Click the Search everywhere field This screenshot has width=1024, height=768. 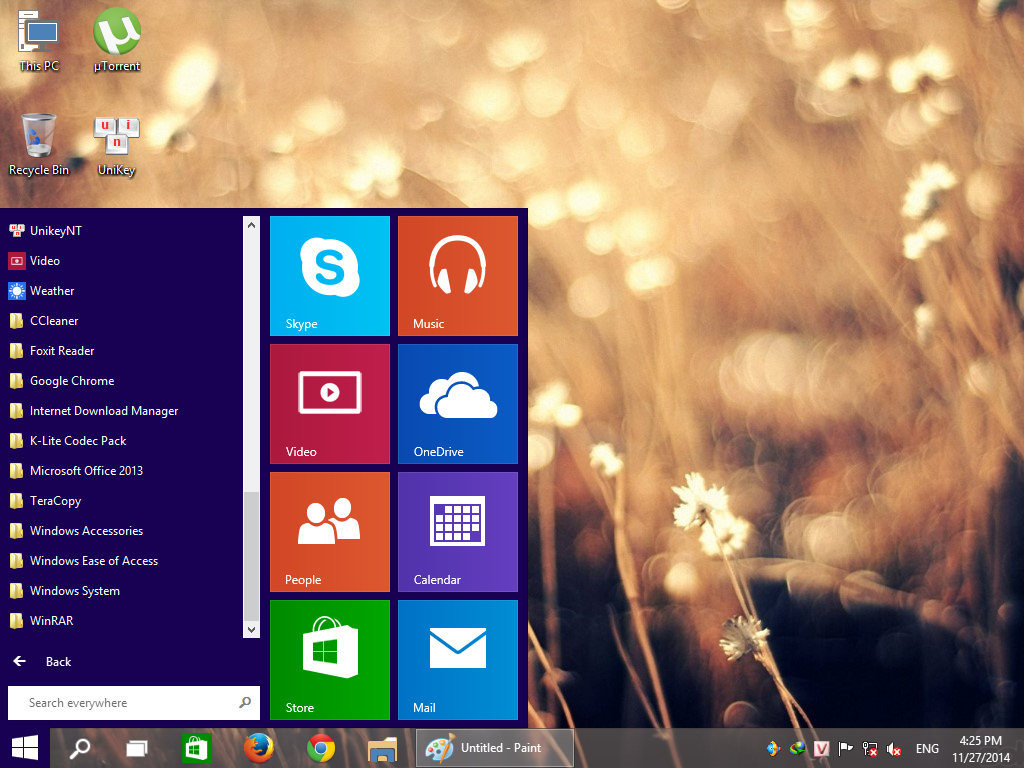click(x=134, y=703)
